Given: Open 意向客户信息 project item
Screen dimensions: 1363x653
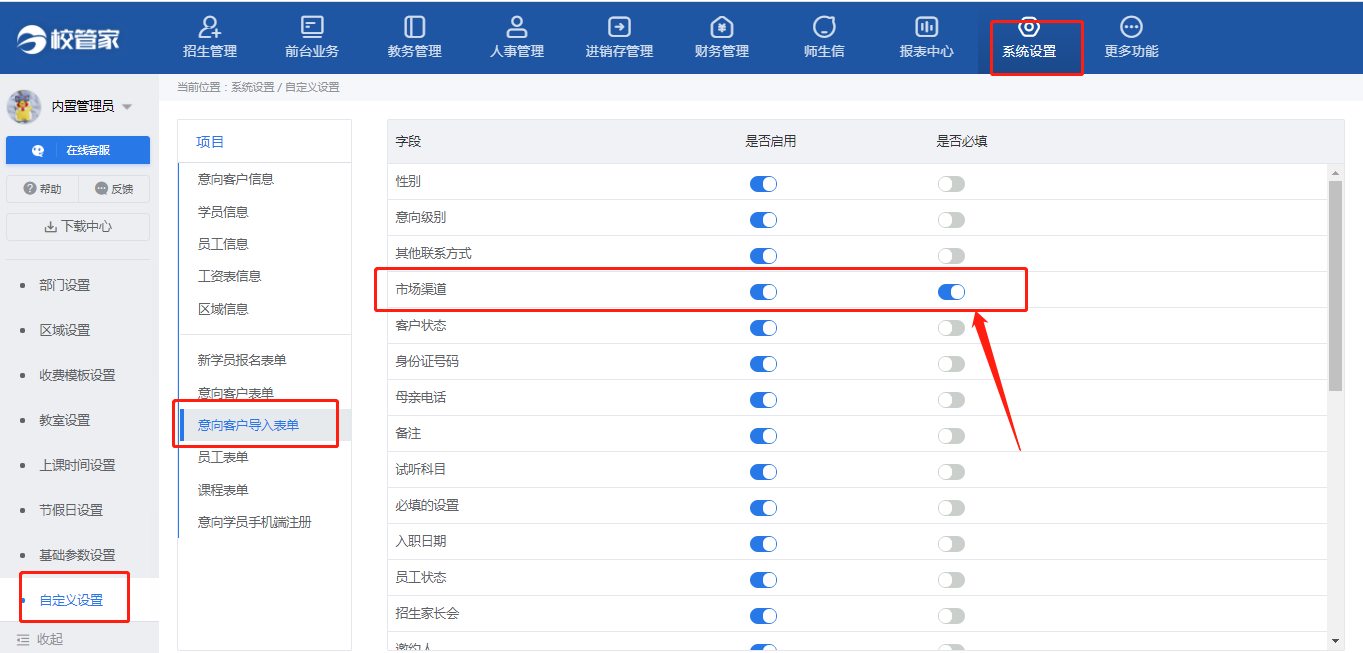Looking at the screenshot, I should [236, 179].
